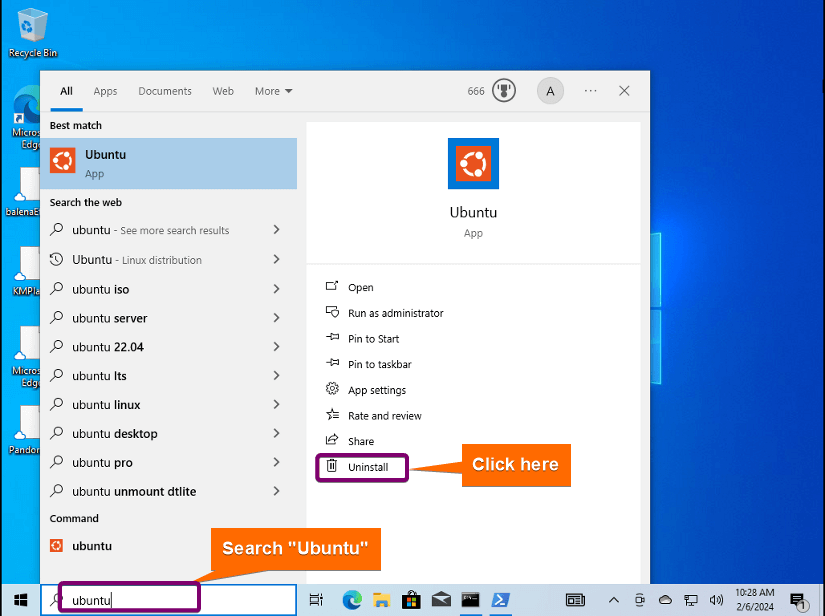Open account avatar labeled A

click(x=550, y=91)
